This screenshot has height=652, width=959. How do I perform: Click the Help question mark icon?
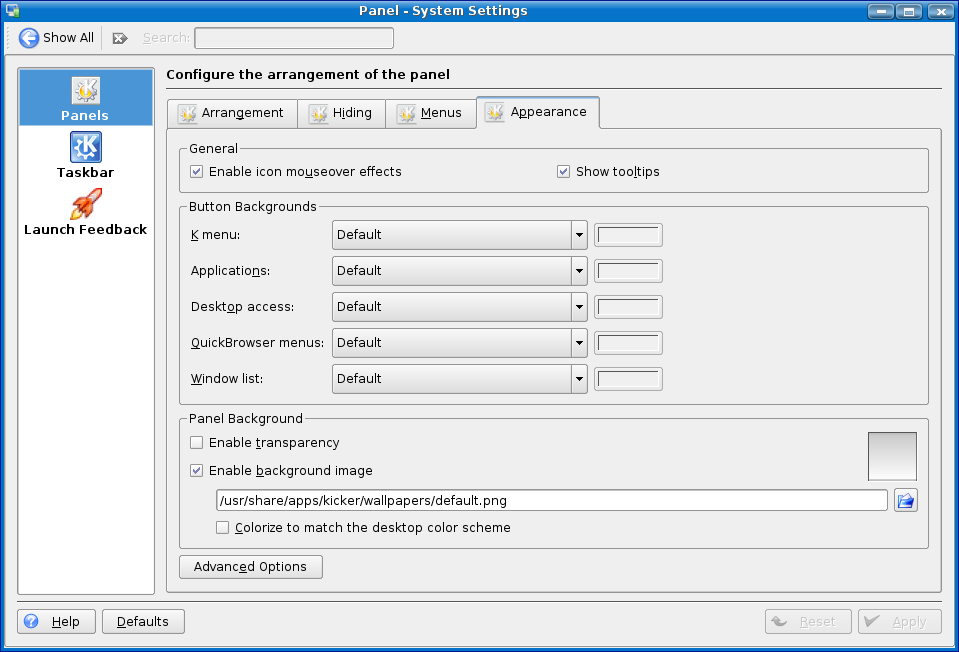[31, 621]
